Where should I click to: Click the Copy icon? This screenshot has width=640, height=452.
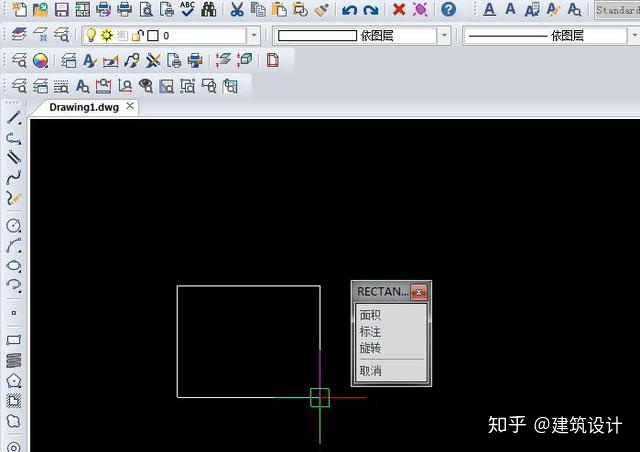(x=258, y=9)
